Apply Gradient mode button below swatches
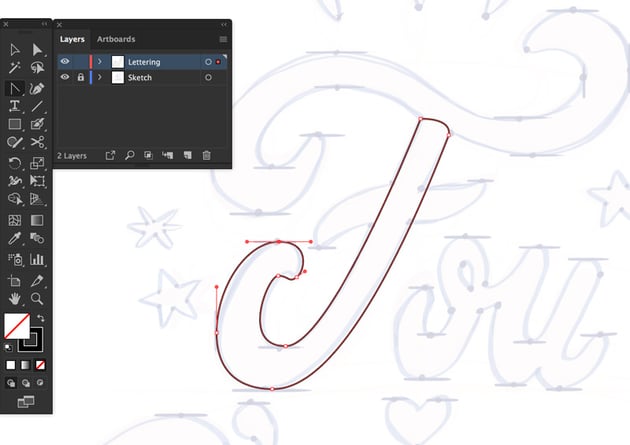Screen dimensions: 630x445 point(25,365)
